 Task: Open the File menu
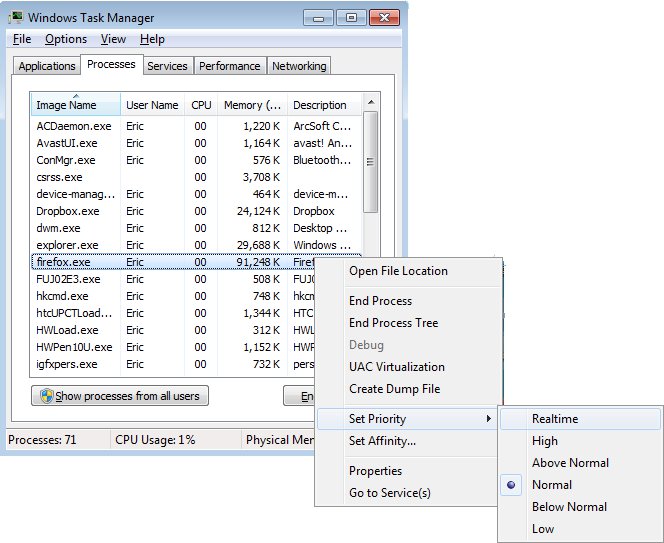[x=22, y=39]
